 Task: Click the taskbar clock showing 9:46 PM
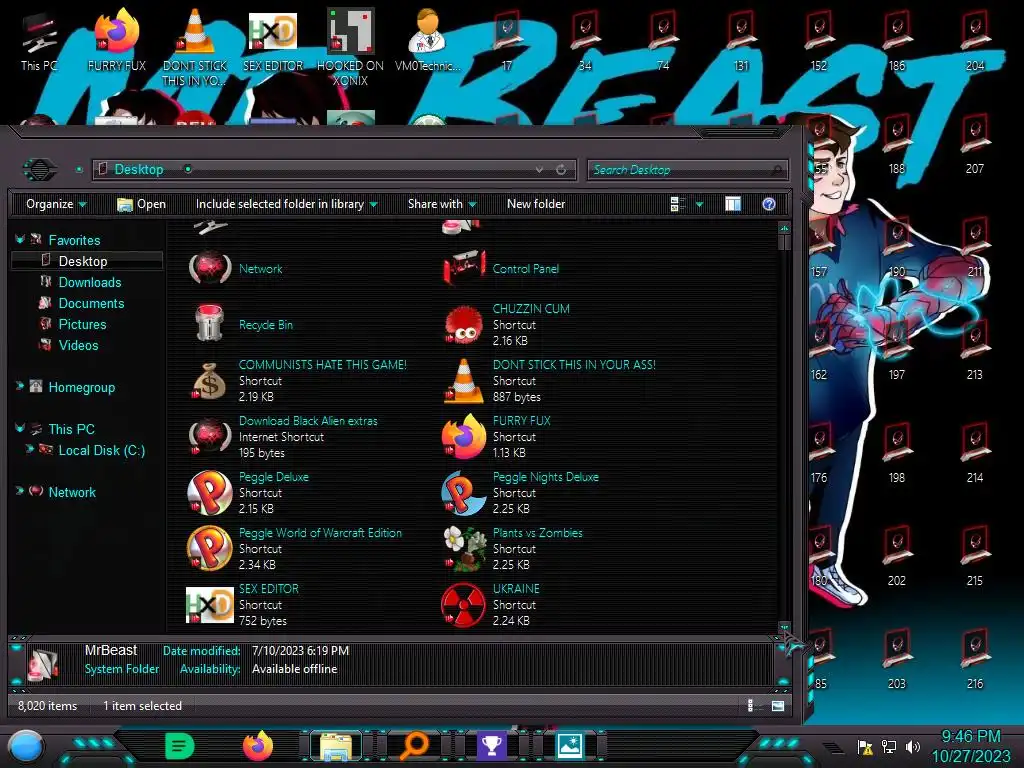(x=971, y=746)
